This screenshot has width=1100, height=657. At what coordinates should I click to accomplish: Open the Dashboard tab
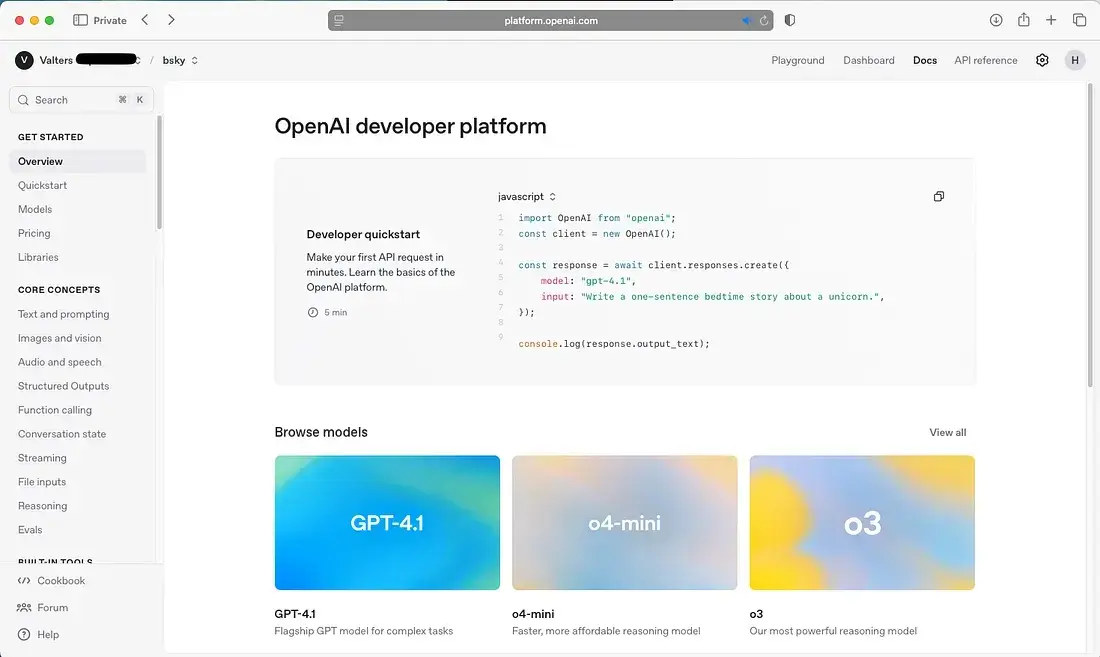pyautogui.click(x=868, y=60)
